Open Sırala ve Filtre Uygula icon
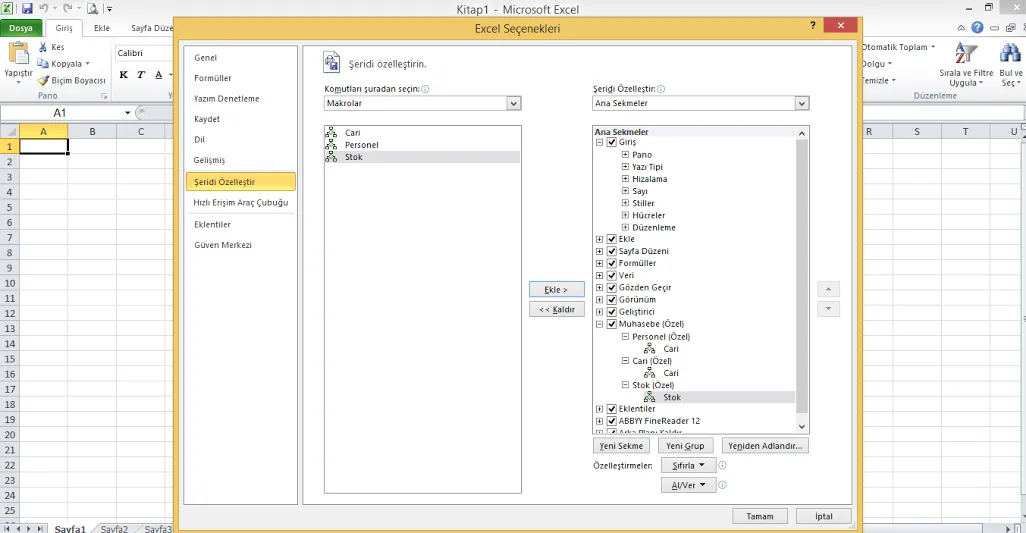The width and height of the screenshot is (1026, 533). (965, 54)
